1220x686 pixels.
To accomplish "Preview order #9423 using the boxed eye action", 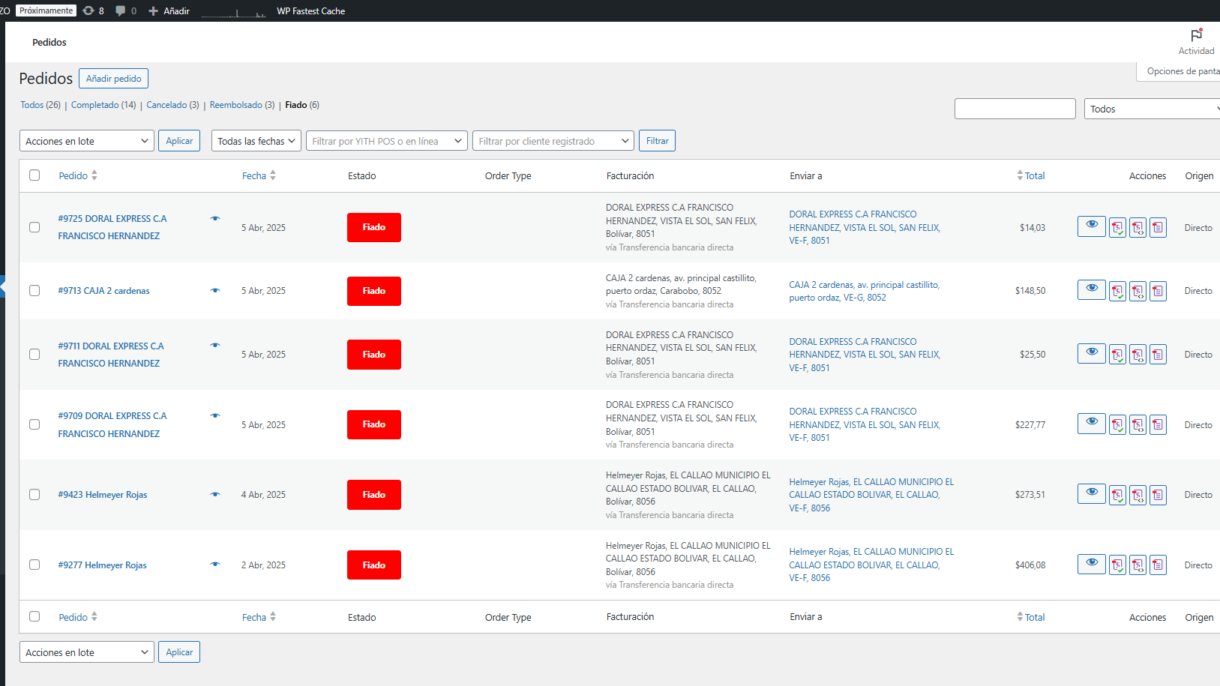I will (1091, 493).
